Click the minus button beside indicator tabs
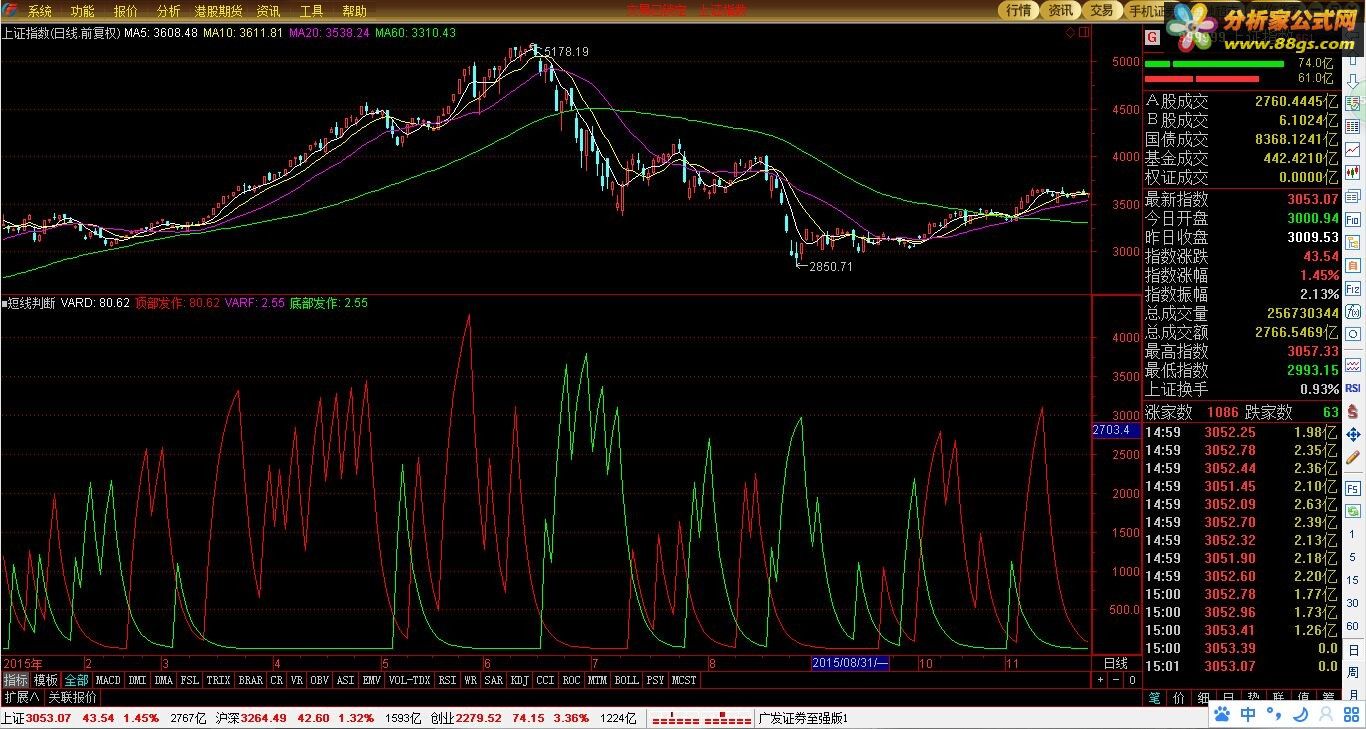Image resolution: width=1366 pixels, height=729 pixels. (1115, 680)
